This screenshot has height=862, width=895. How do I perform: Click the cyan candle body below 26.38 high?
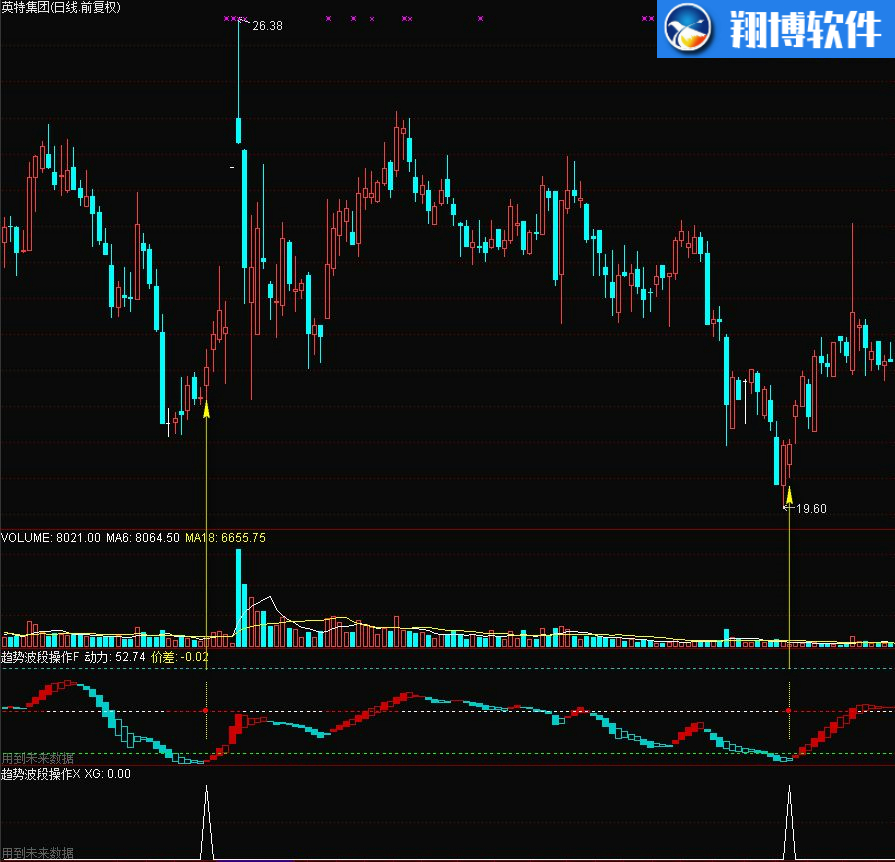click(239, 130)
